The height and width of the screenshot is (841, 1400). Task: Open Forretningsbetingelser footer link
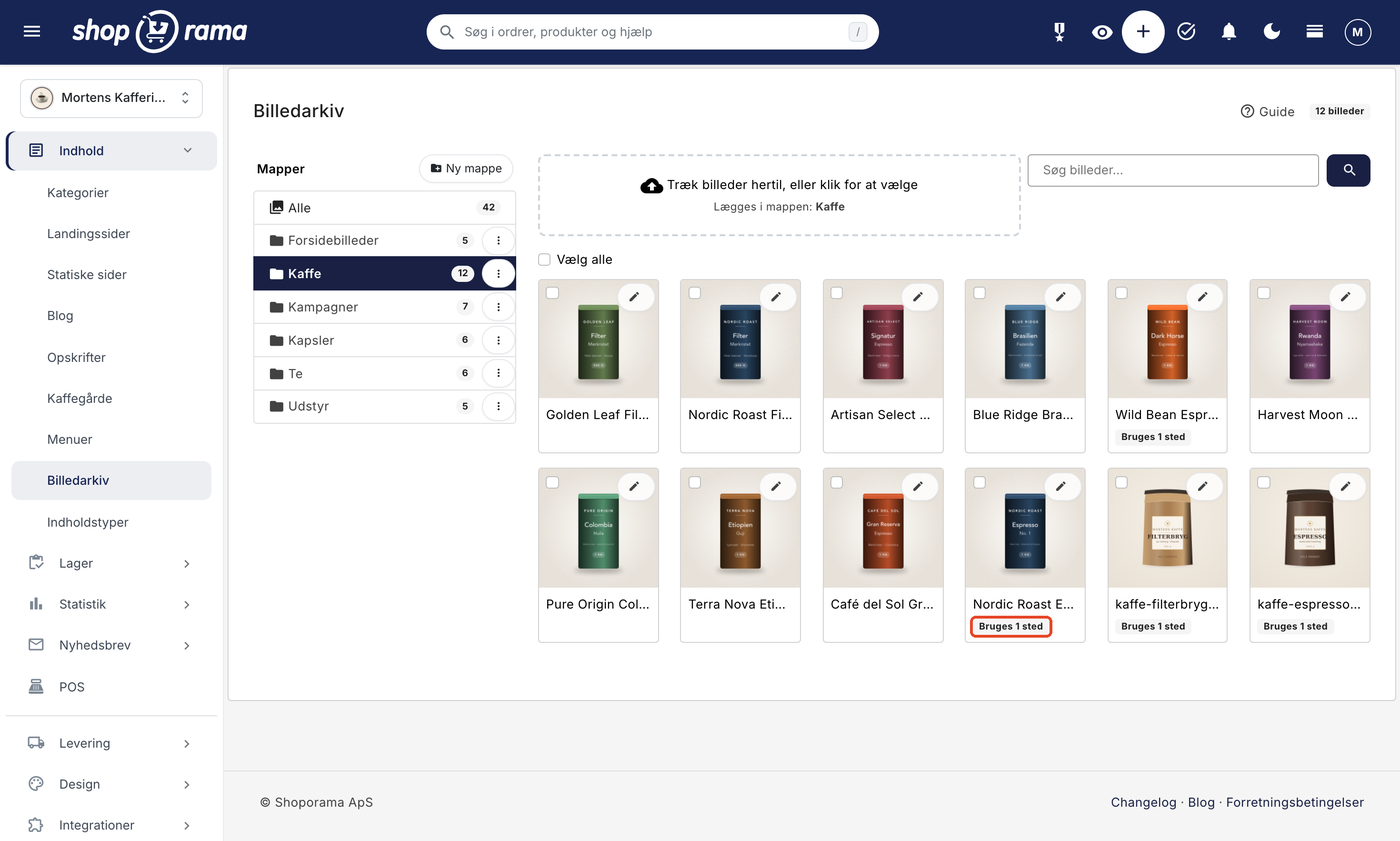pyautogui.click(x=1295, y=802)
